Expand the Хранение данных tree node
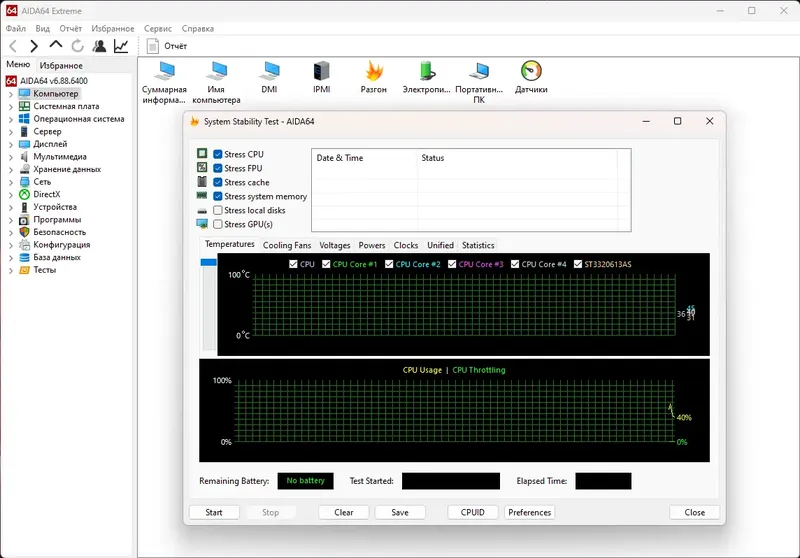The image size is (800, 558). pyautogui.click(x=11, y=169)
